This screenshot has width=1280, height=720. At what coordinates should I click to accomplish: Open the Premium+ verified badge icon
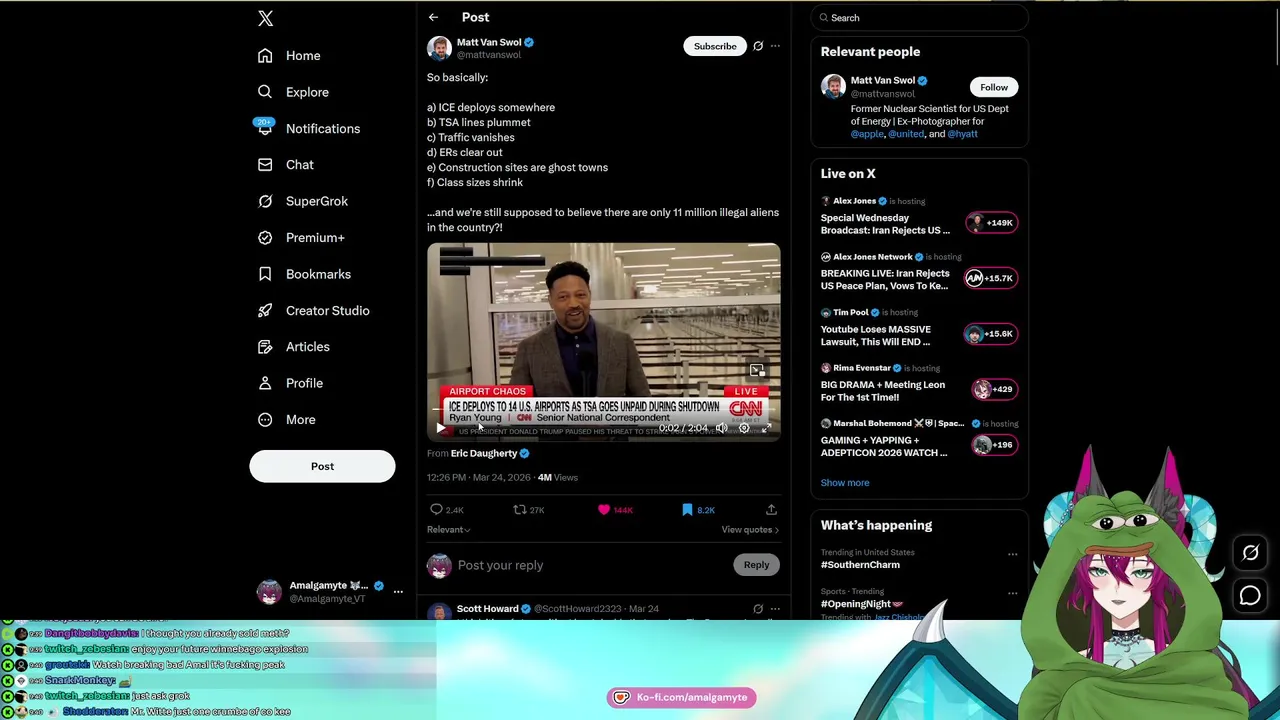coord(265,238)
